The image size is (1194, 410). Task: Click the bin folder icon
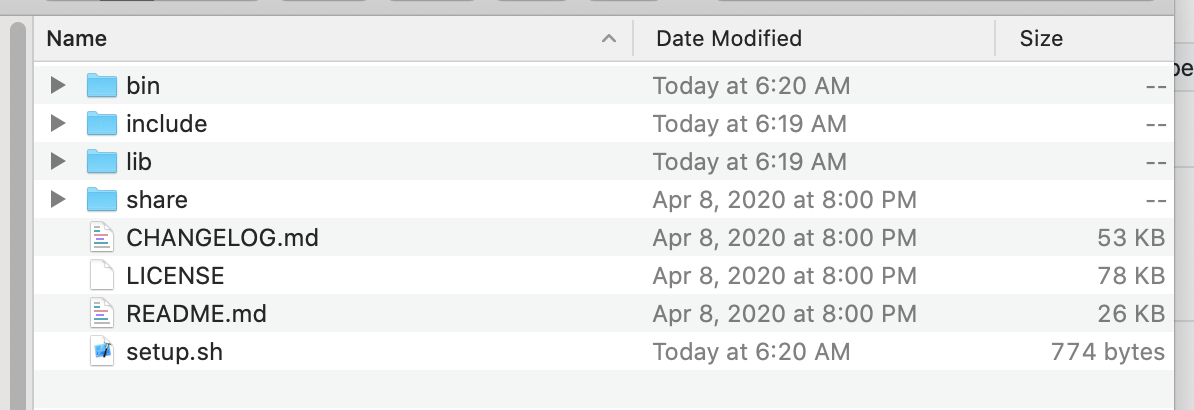(x=102, y=86)
